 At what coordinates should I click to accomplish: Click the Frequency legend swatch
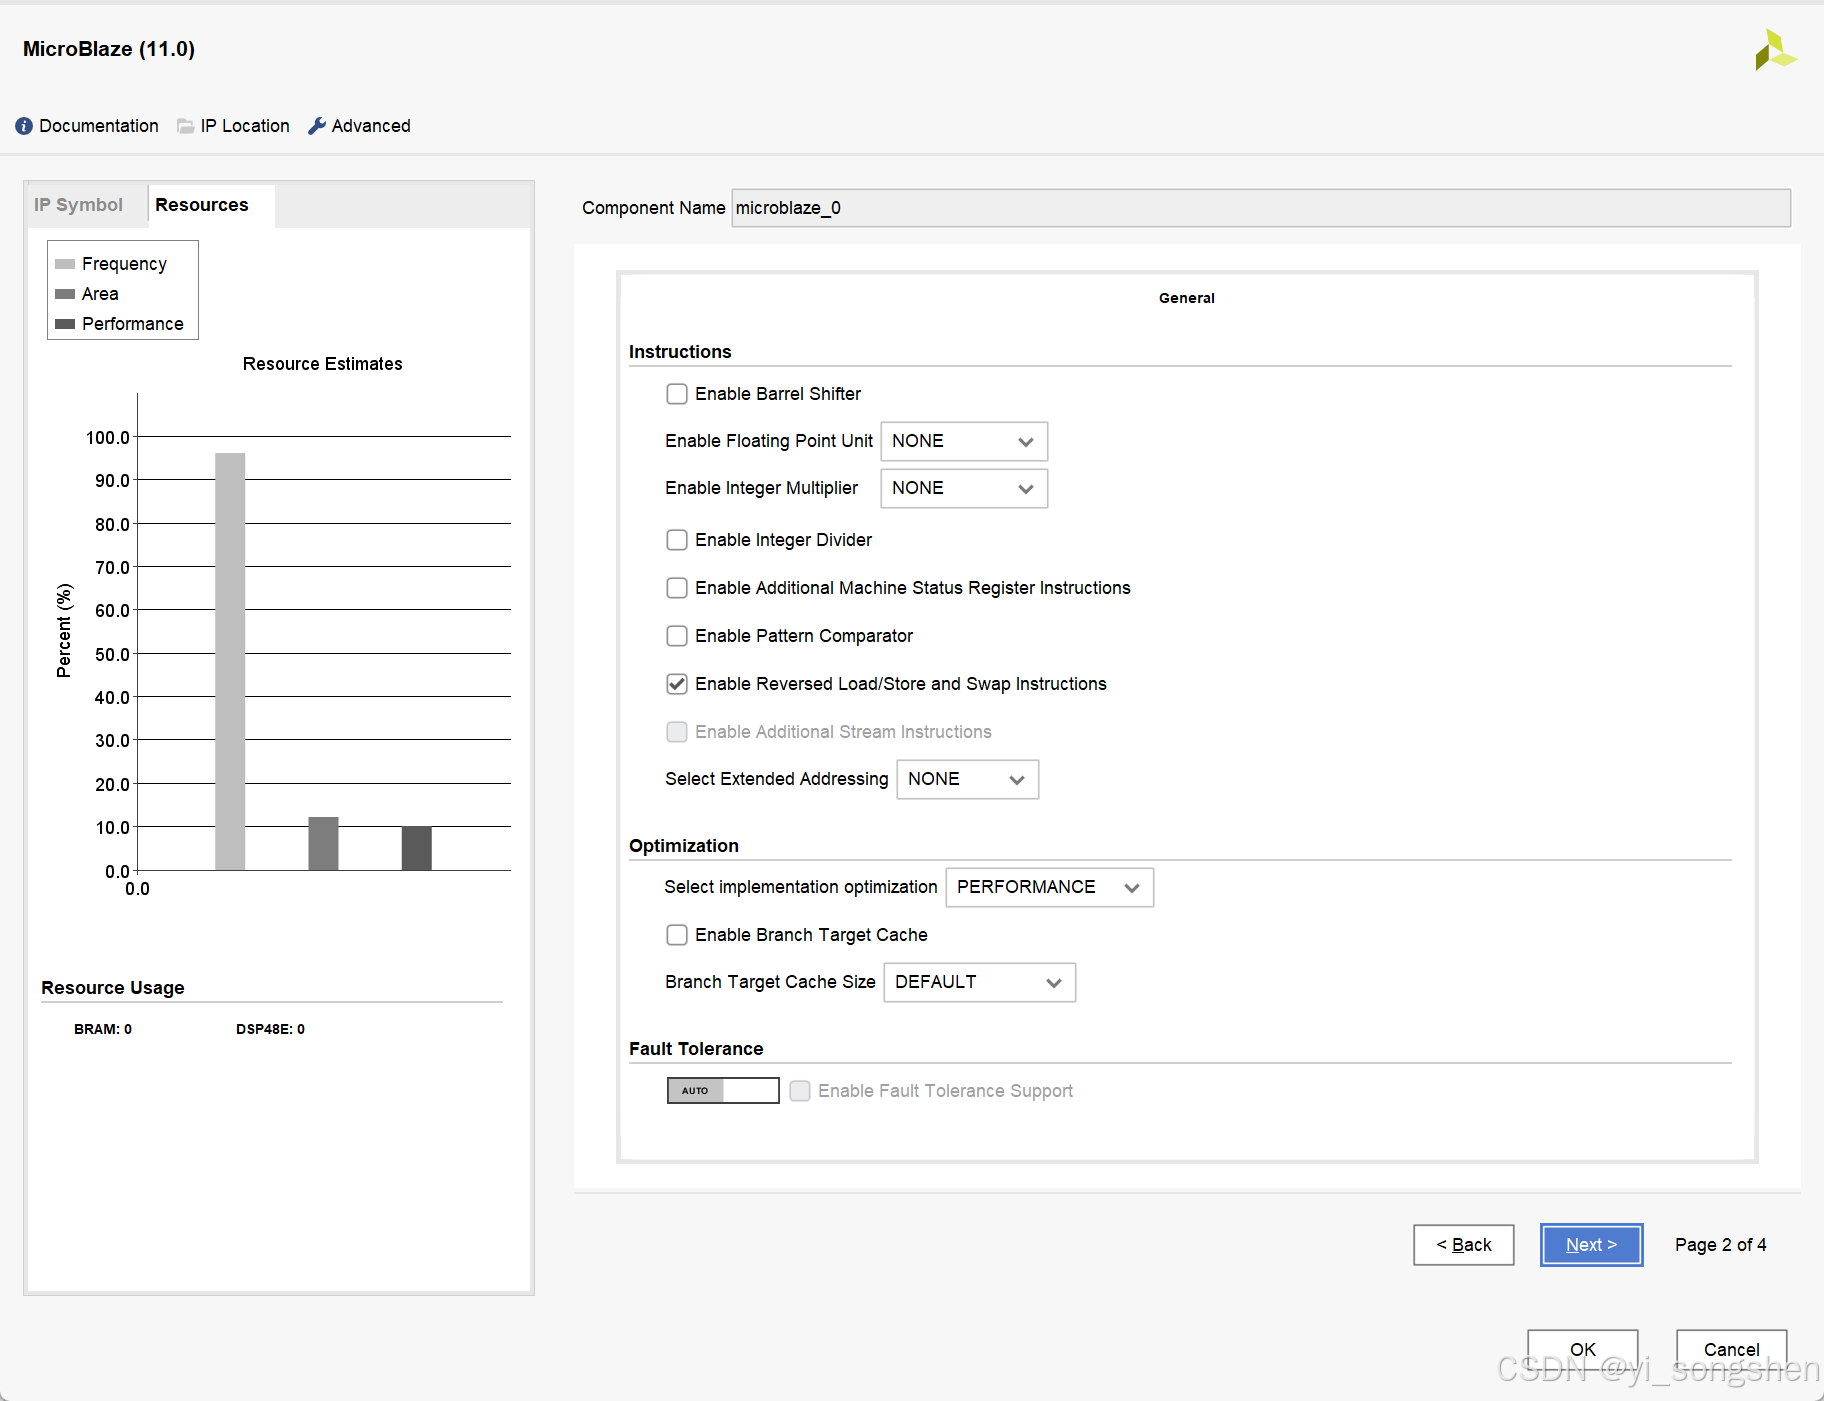coord(65,264)
